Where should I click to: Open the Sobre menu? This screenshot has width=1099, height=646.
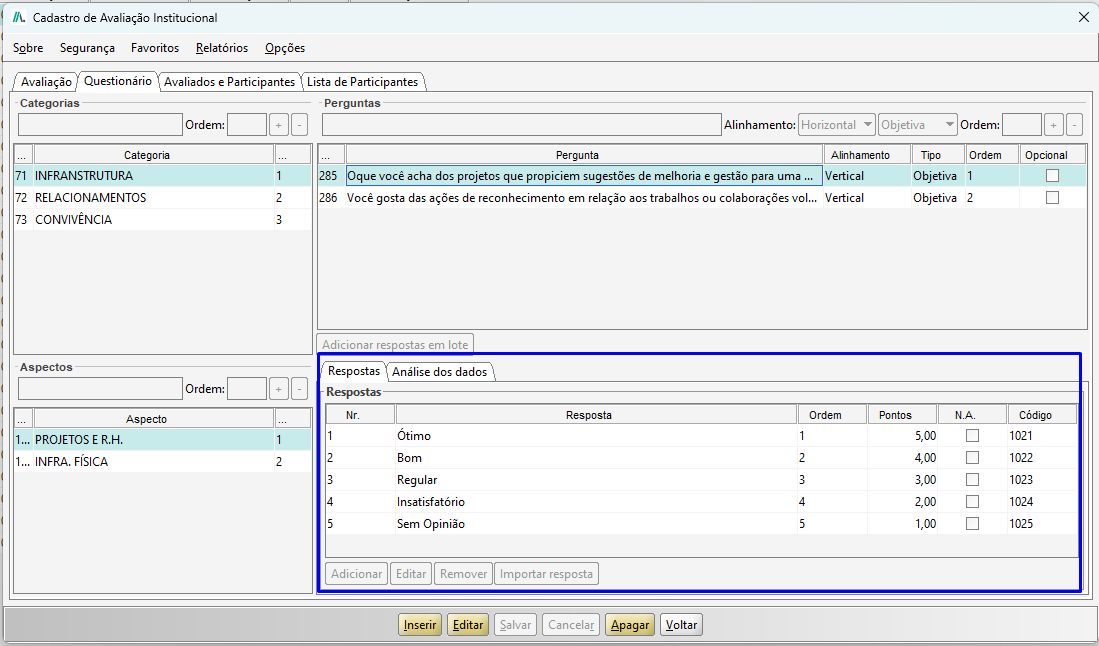pos(28,48)
